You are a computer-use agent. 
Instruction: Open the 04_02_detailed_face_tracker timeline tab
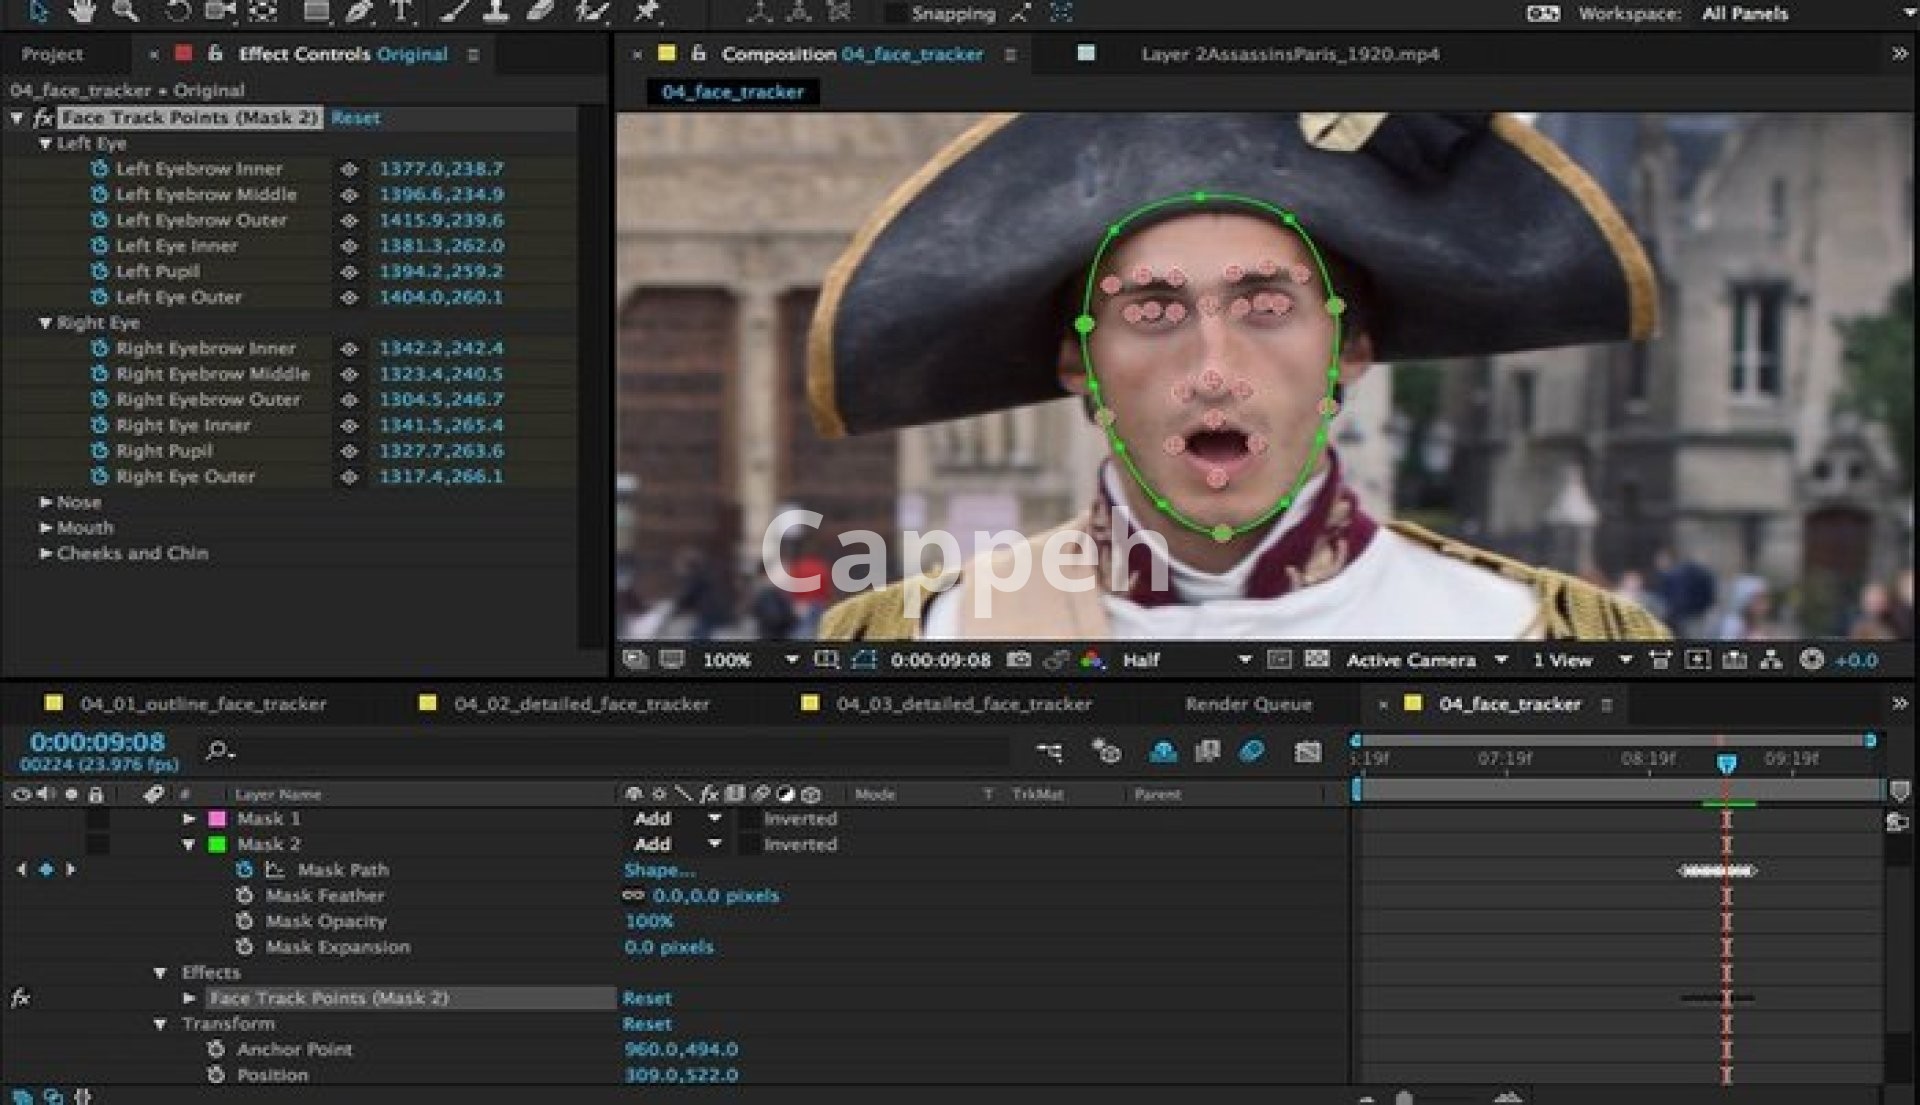click(581, 704)
